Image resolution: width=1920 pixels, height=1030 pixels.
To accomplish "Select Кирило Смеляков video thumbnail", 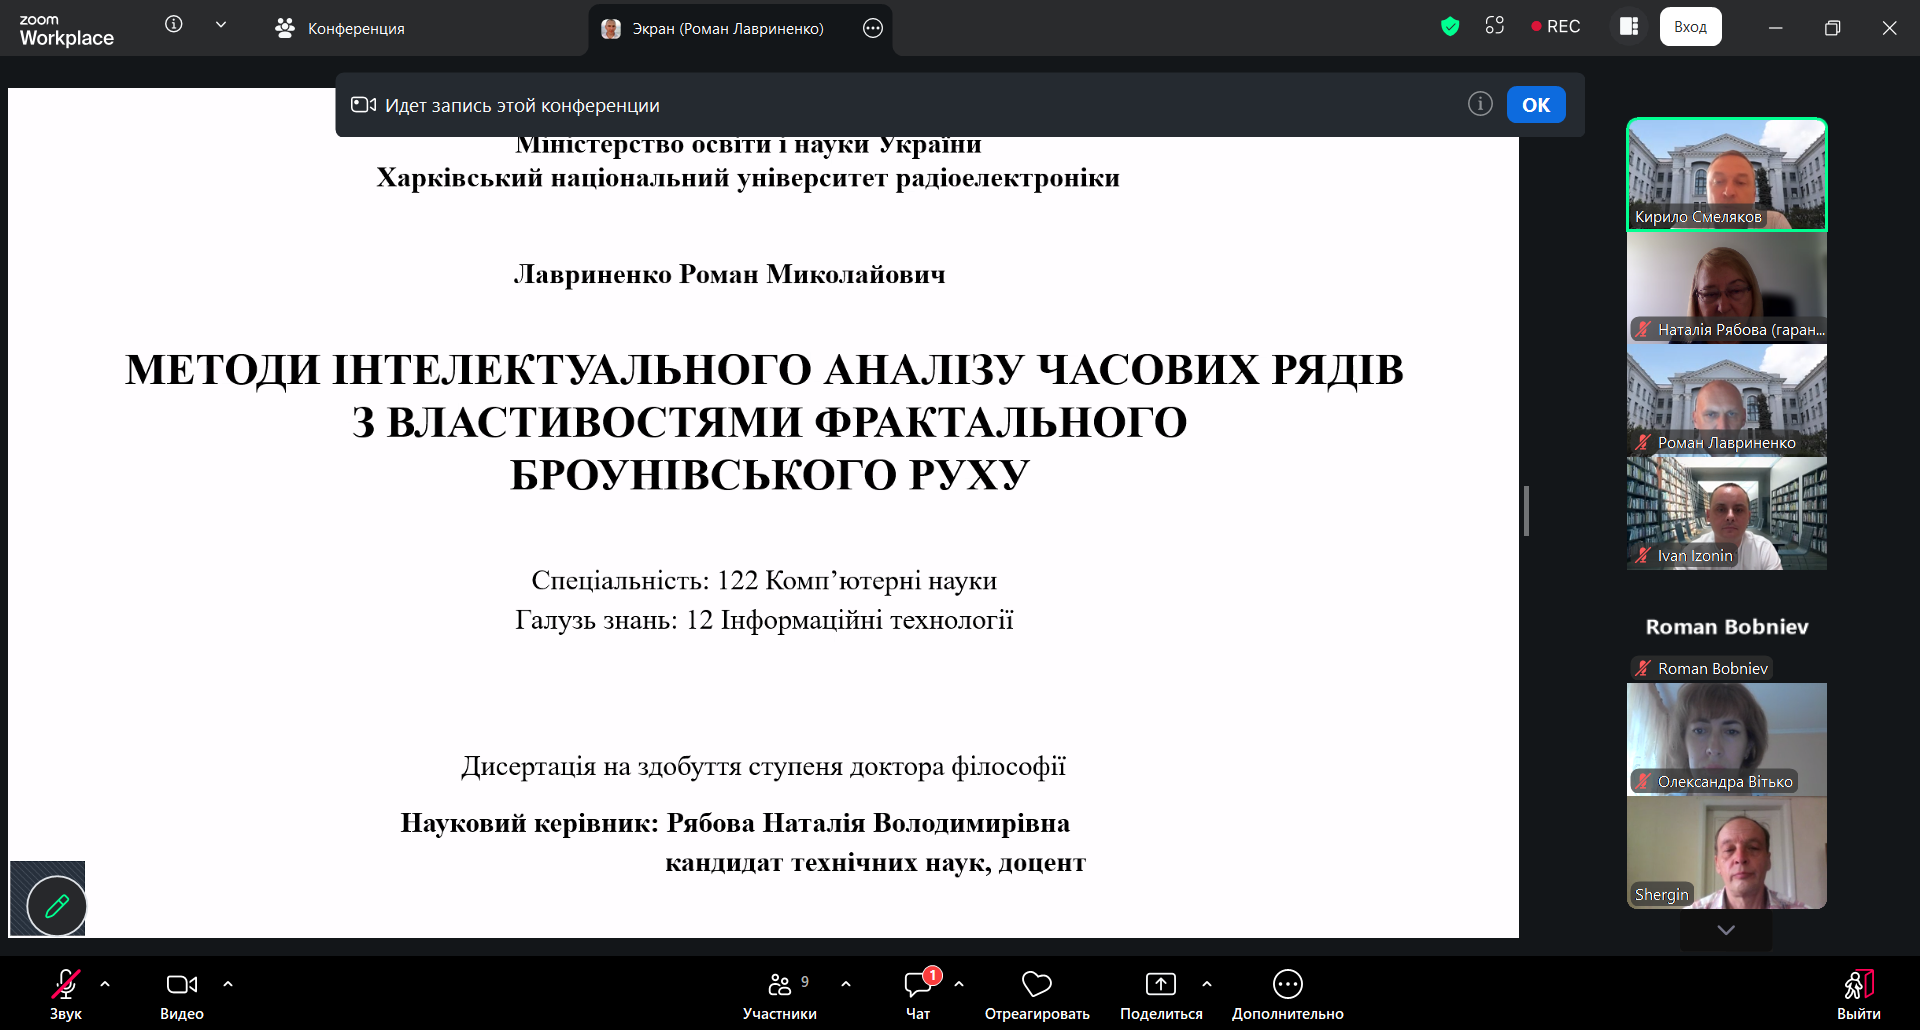I will 1727,175.
